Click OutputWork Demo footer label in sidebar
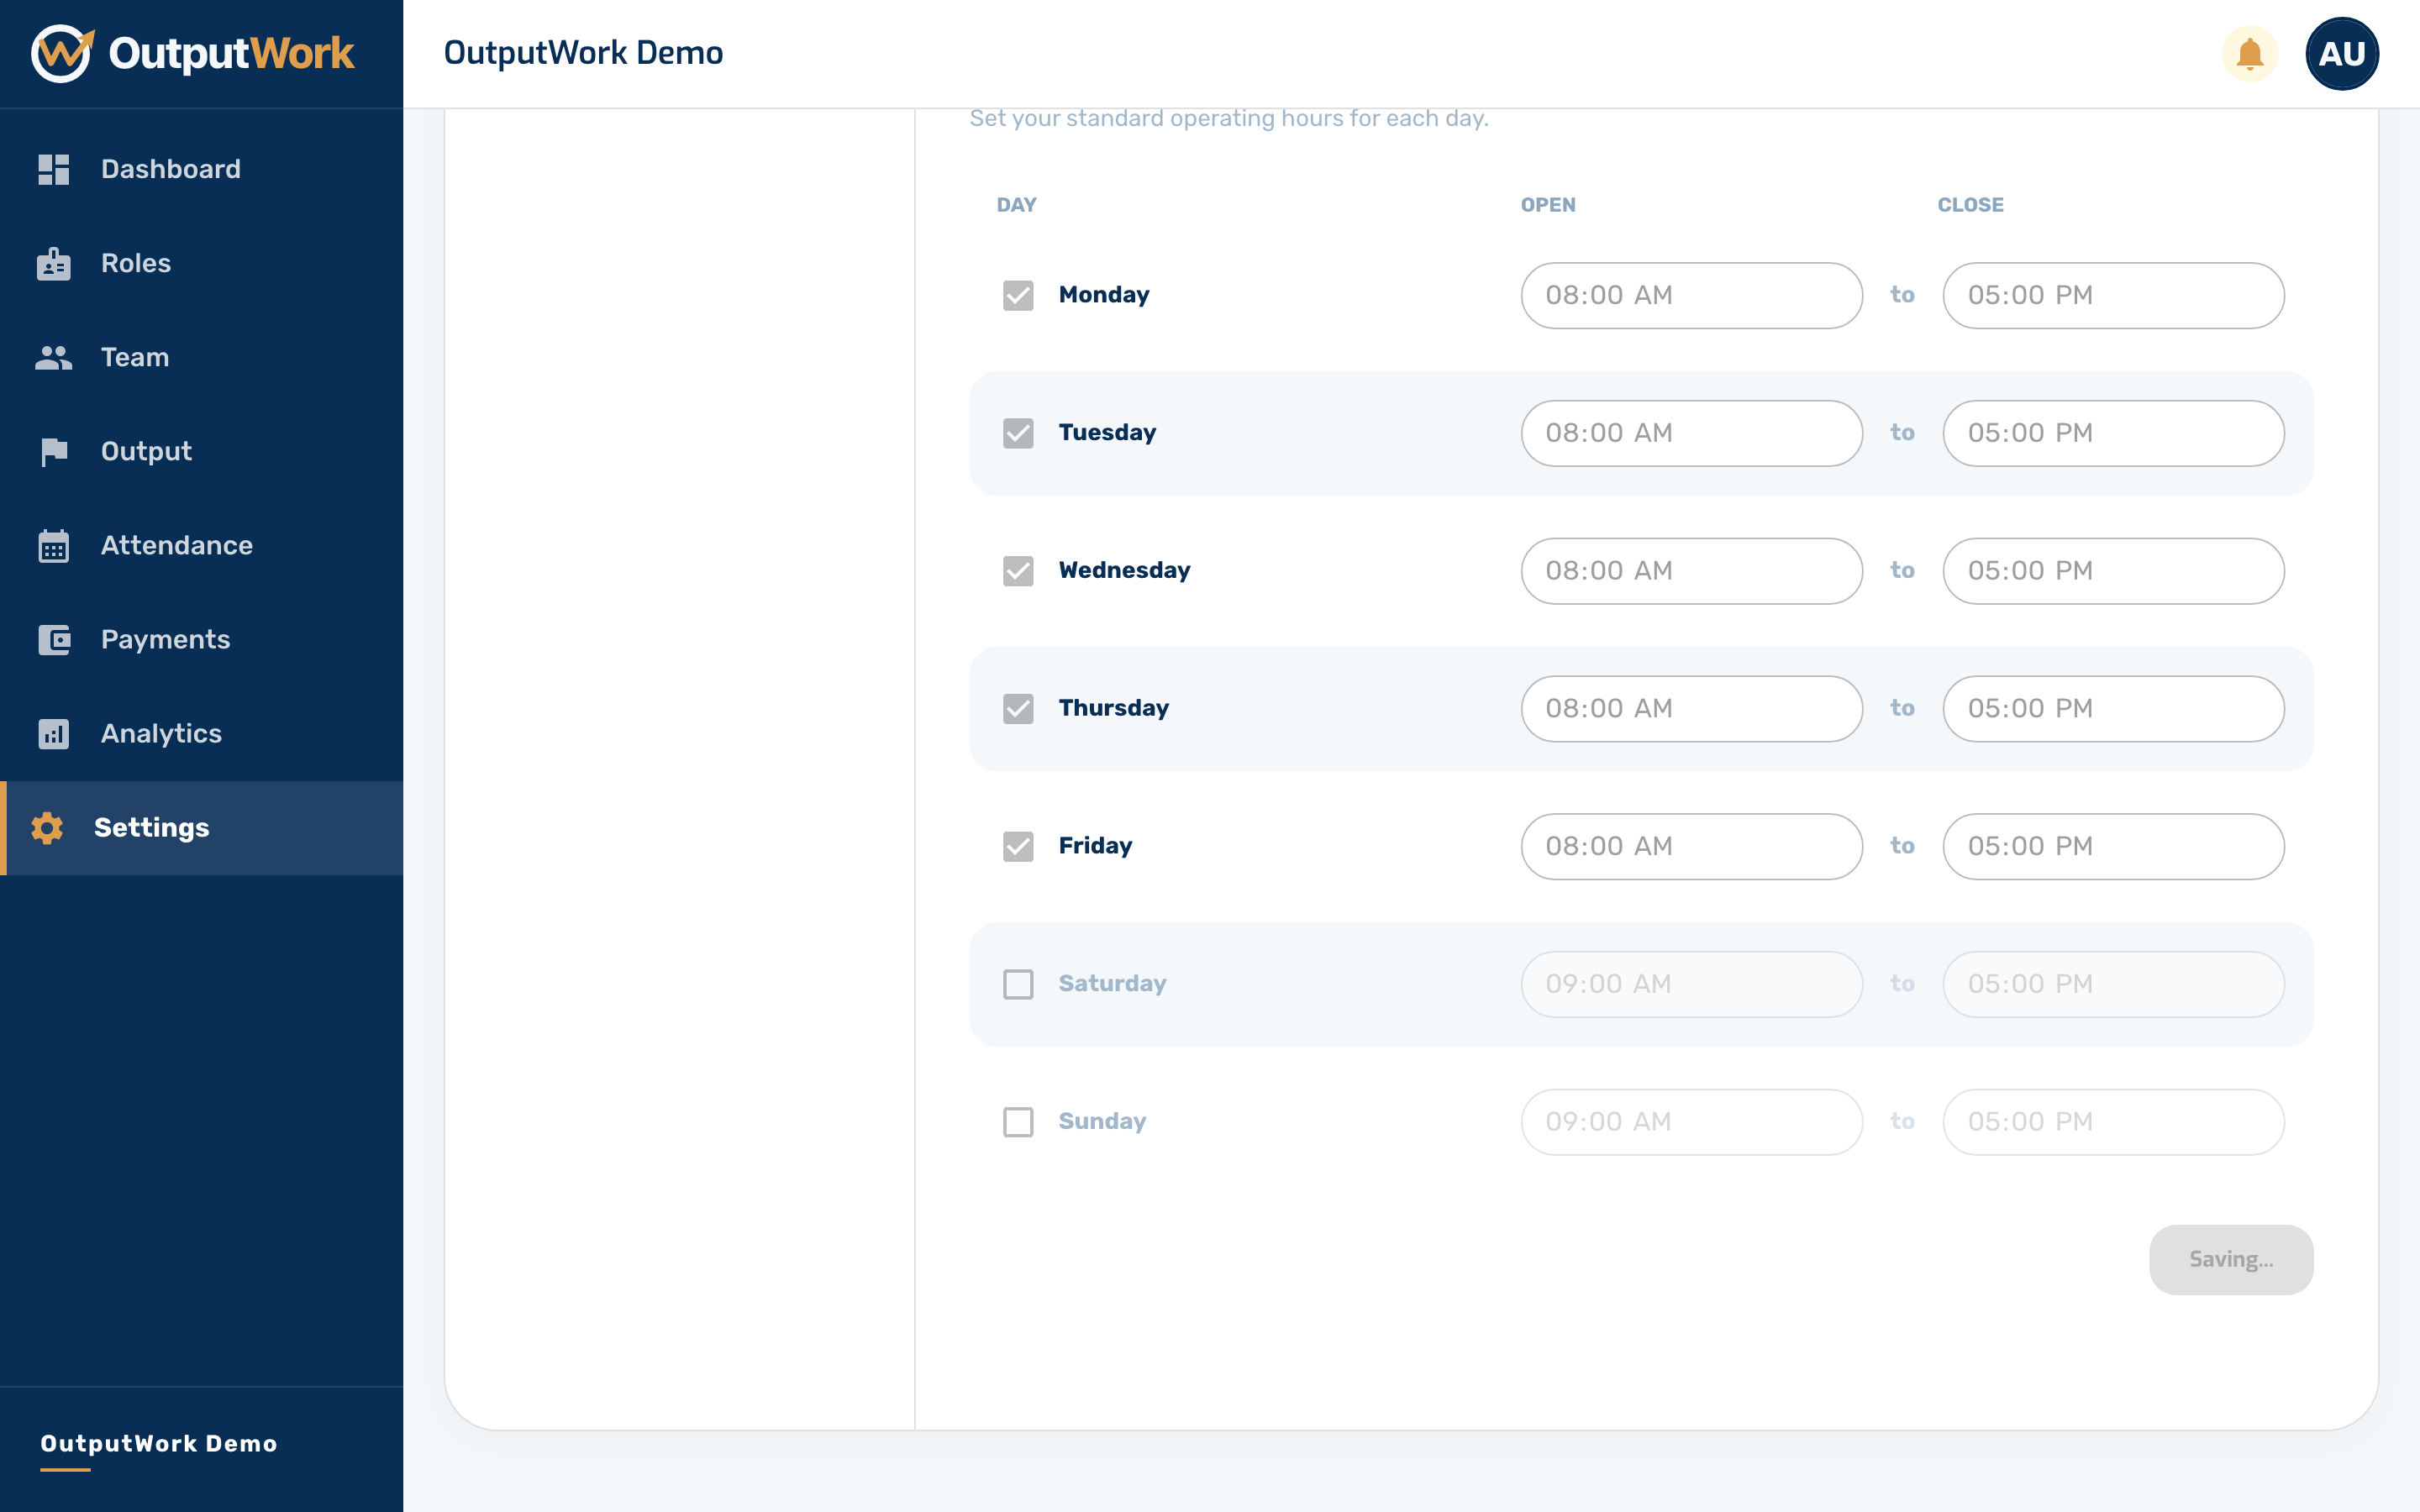The image size is (2420, 1512). pos(159,1444)
